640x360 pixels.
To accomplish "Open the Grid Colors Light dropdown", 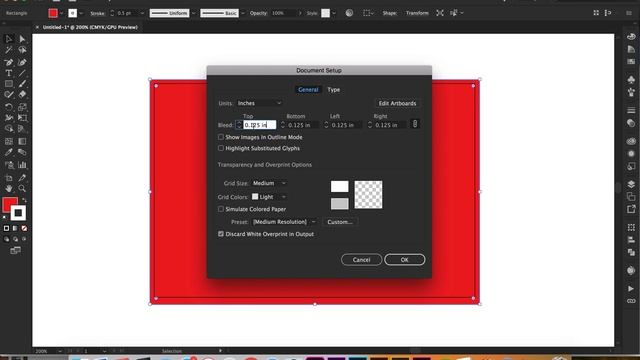I will click(269, 197).
